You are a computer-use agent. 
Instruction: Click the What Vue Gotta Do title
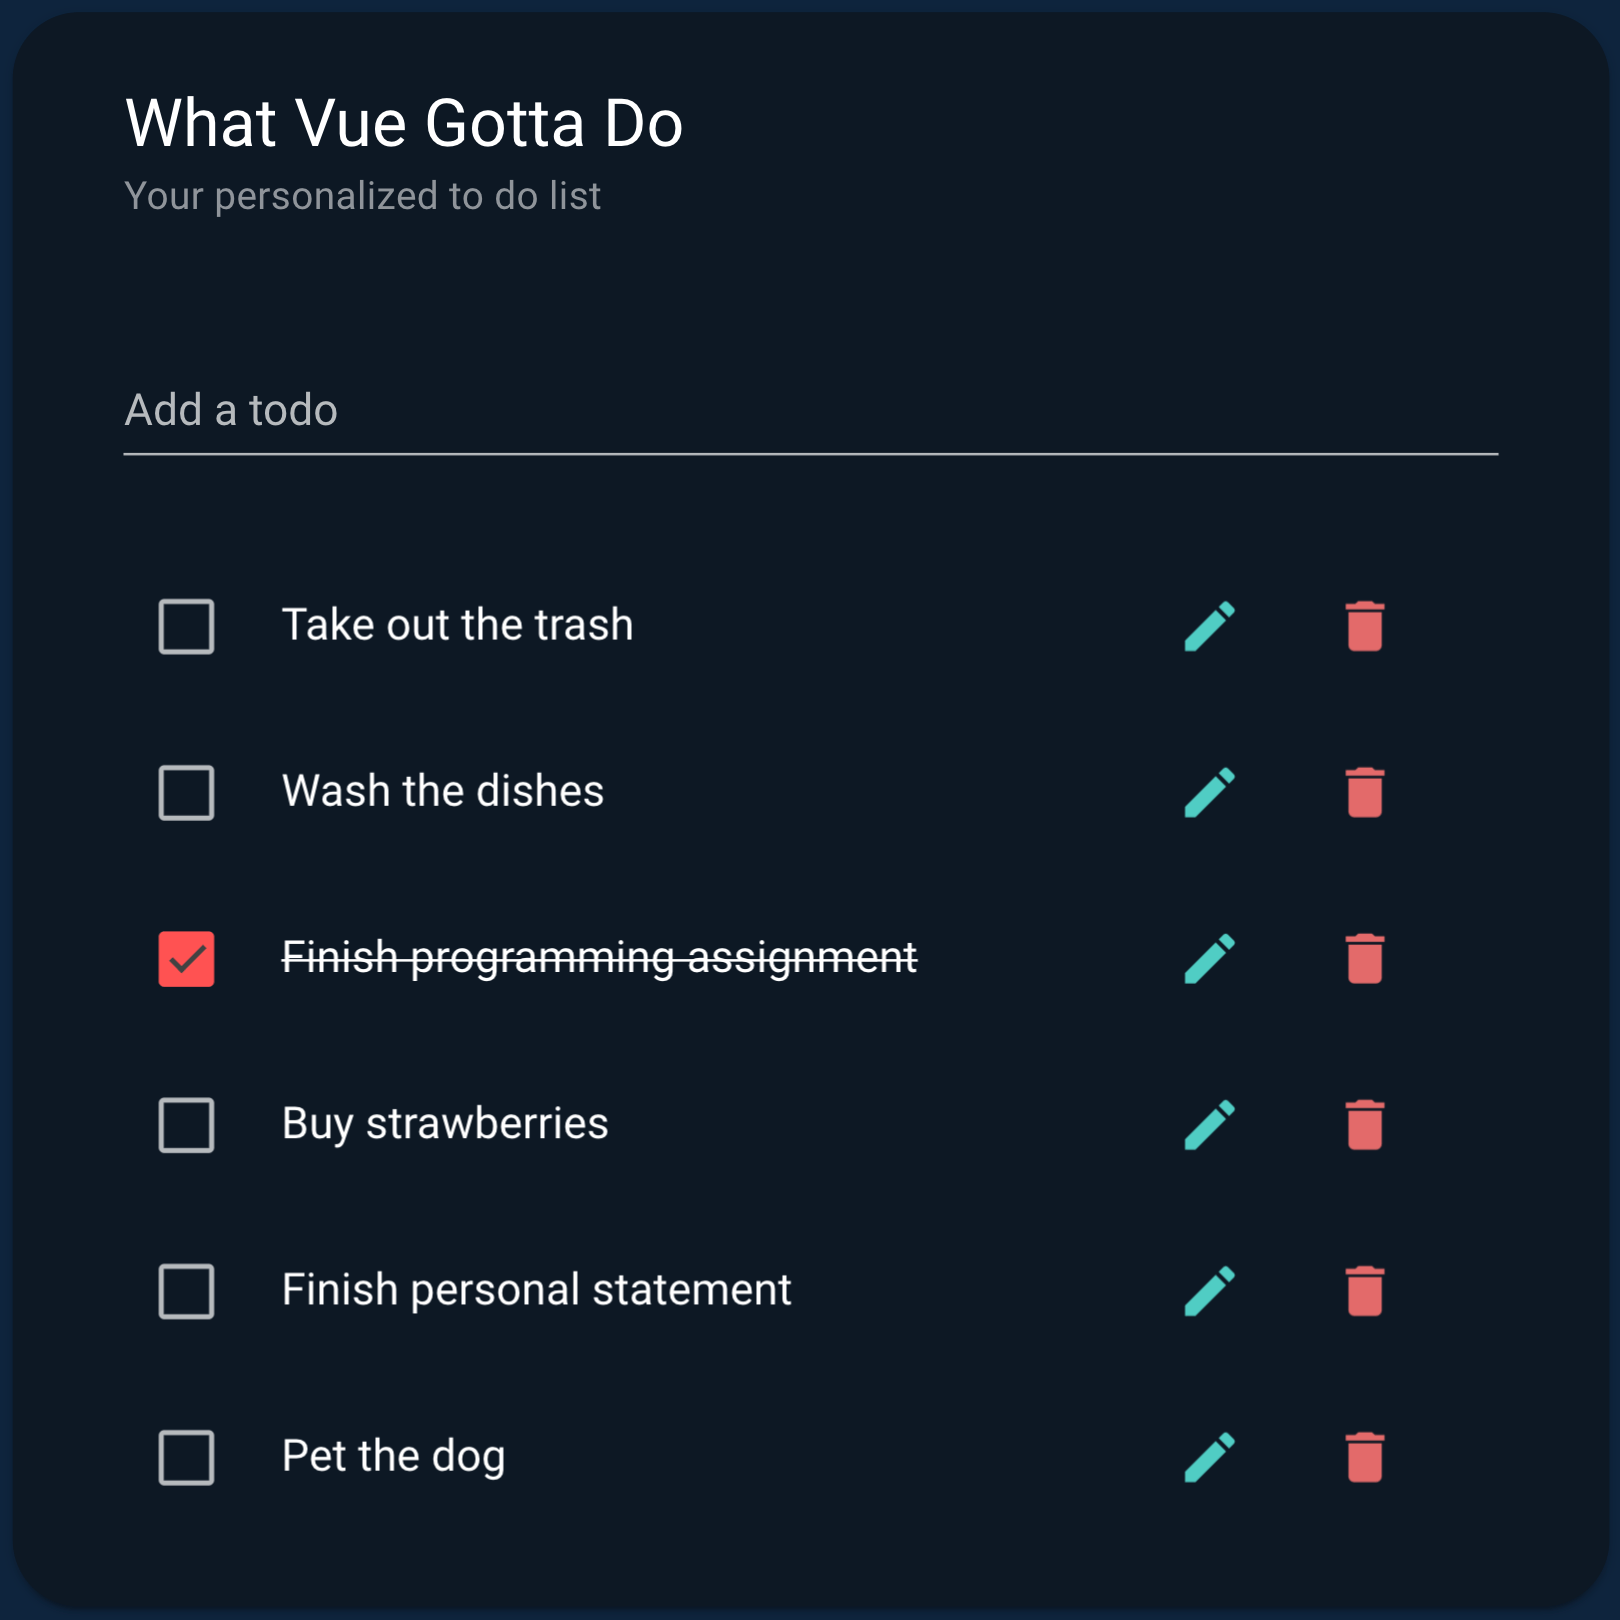402,122
